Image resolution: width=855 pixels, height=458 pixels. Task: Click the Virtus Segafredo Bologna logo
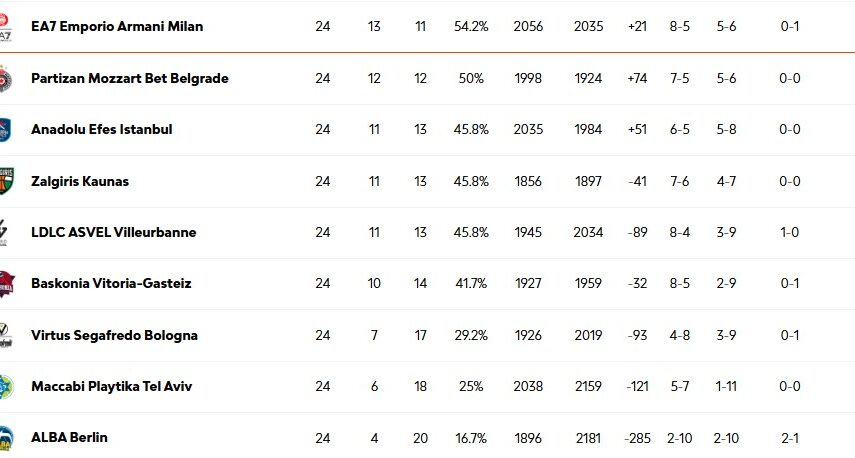[5, 336]
